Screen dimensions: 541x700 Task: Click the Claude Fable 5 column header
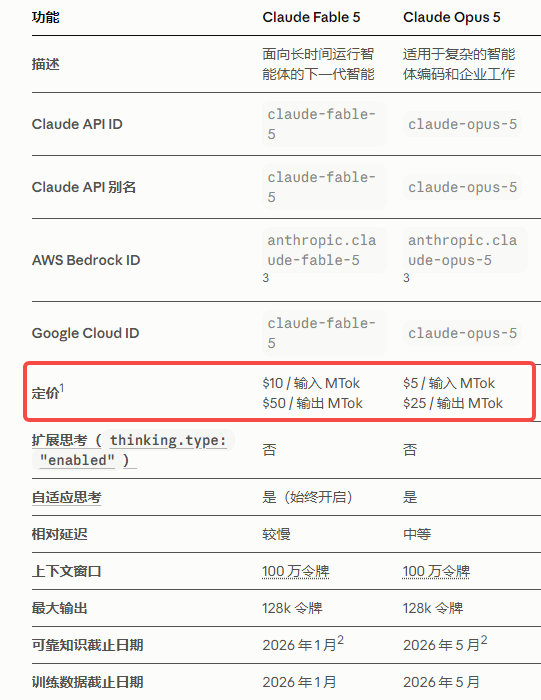[x=311, y=17]
